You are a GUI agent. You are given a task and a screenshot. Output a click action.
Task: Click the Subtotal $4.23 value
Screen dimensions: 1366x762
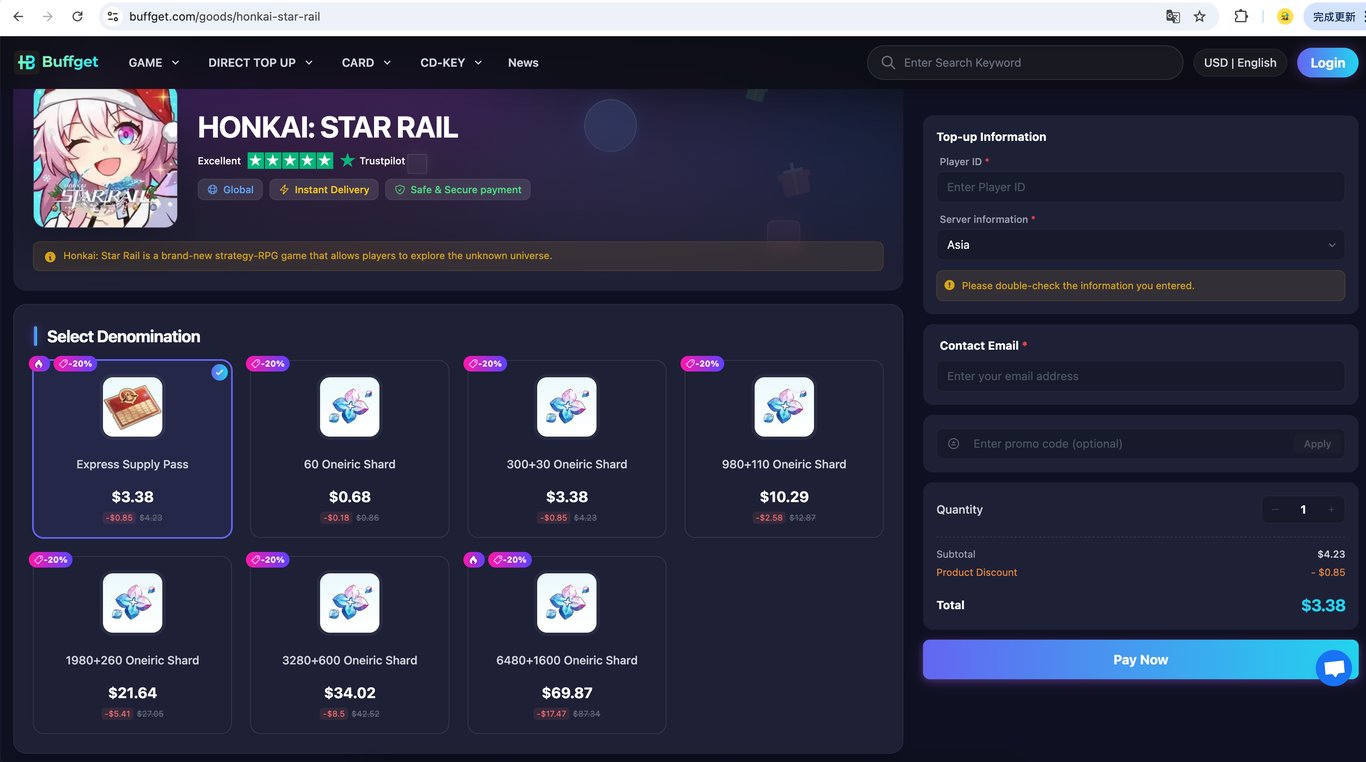[x=1331, y=554]
